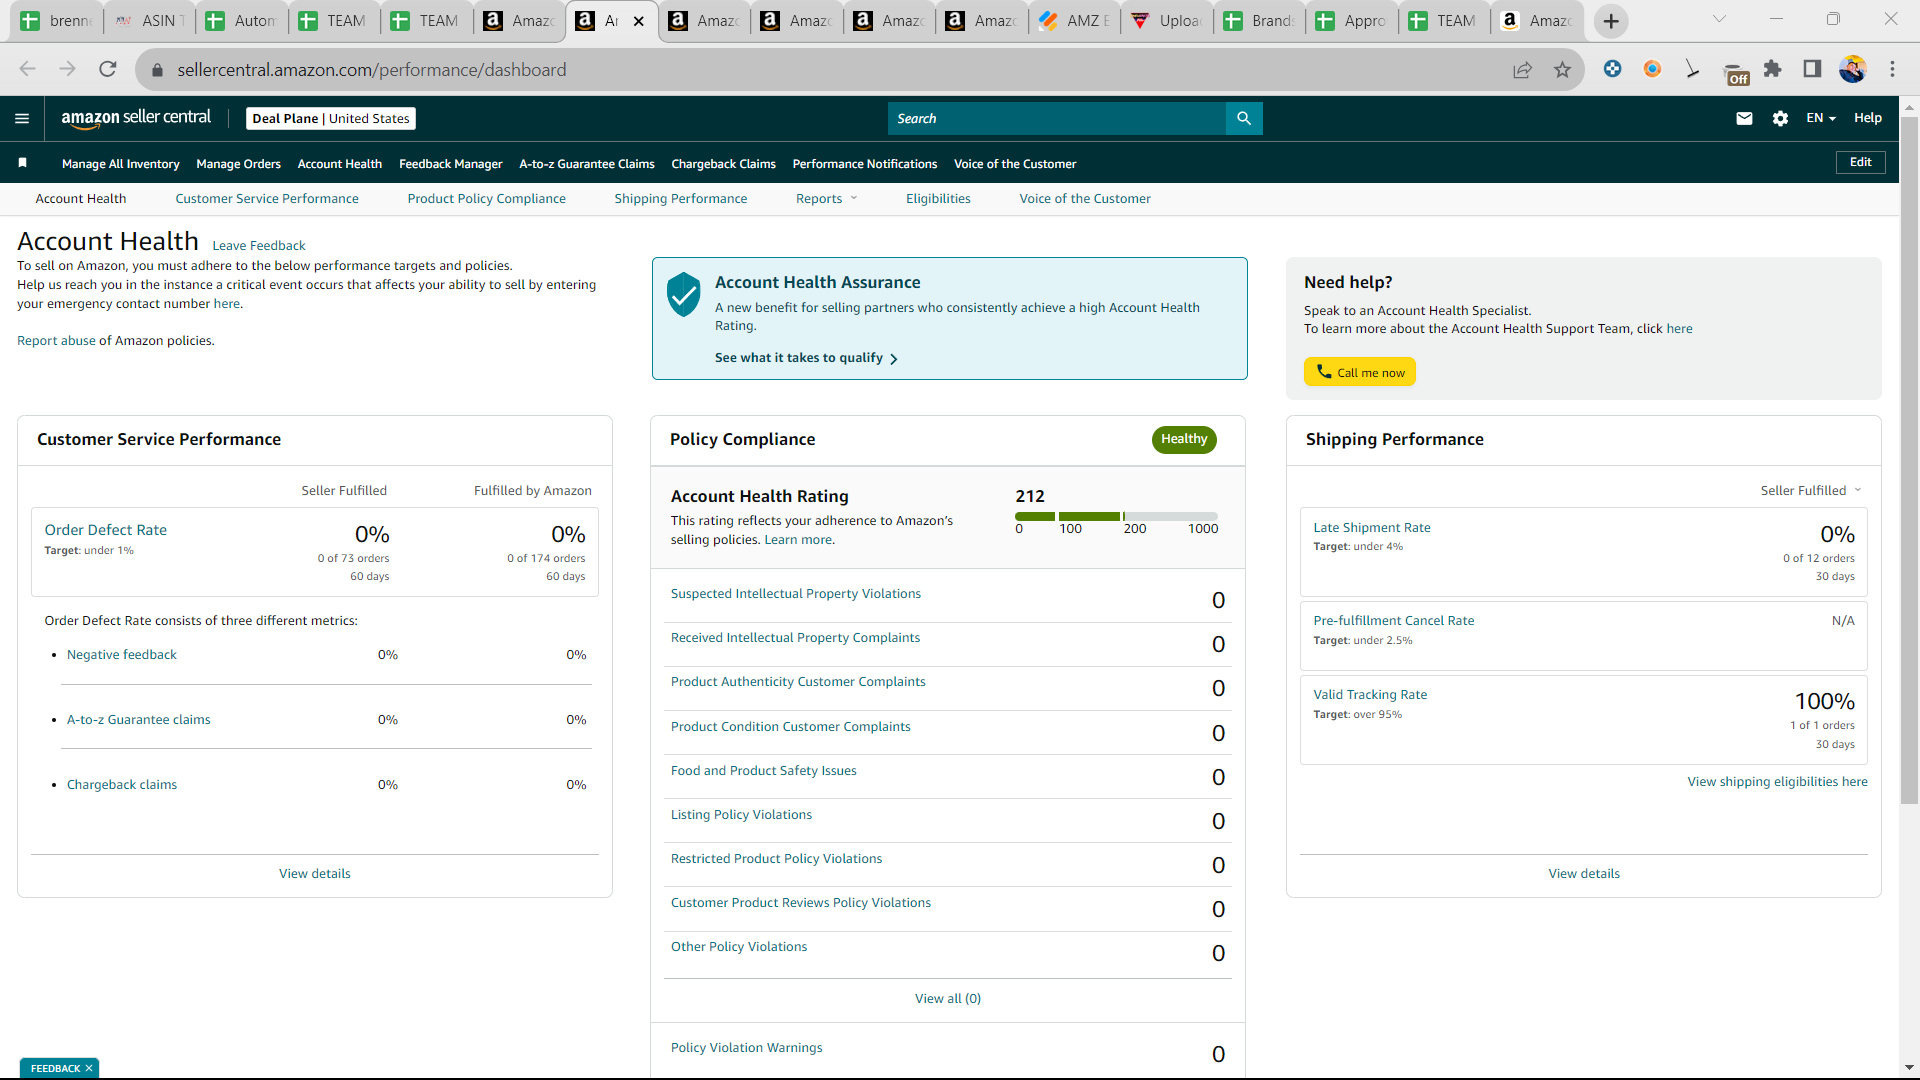The width and height of the screenshot is (1920, 1080).
Task: Open Feedback Manager in the menu bar
Action: (451, 163)
